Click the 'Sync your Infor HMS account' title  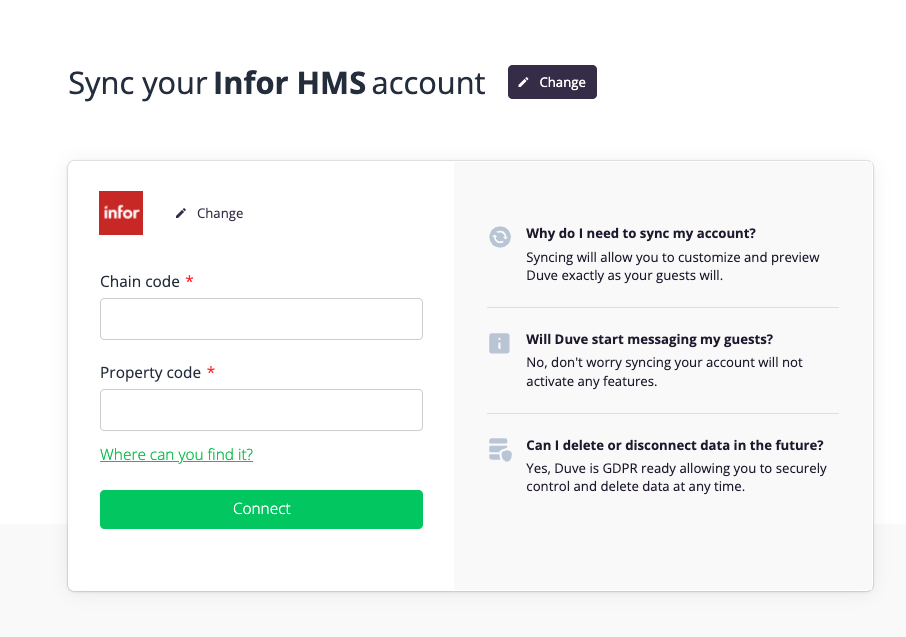coord(276,83)
